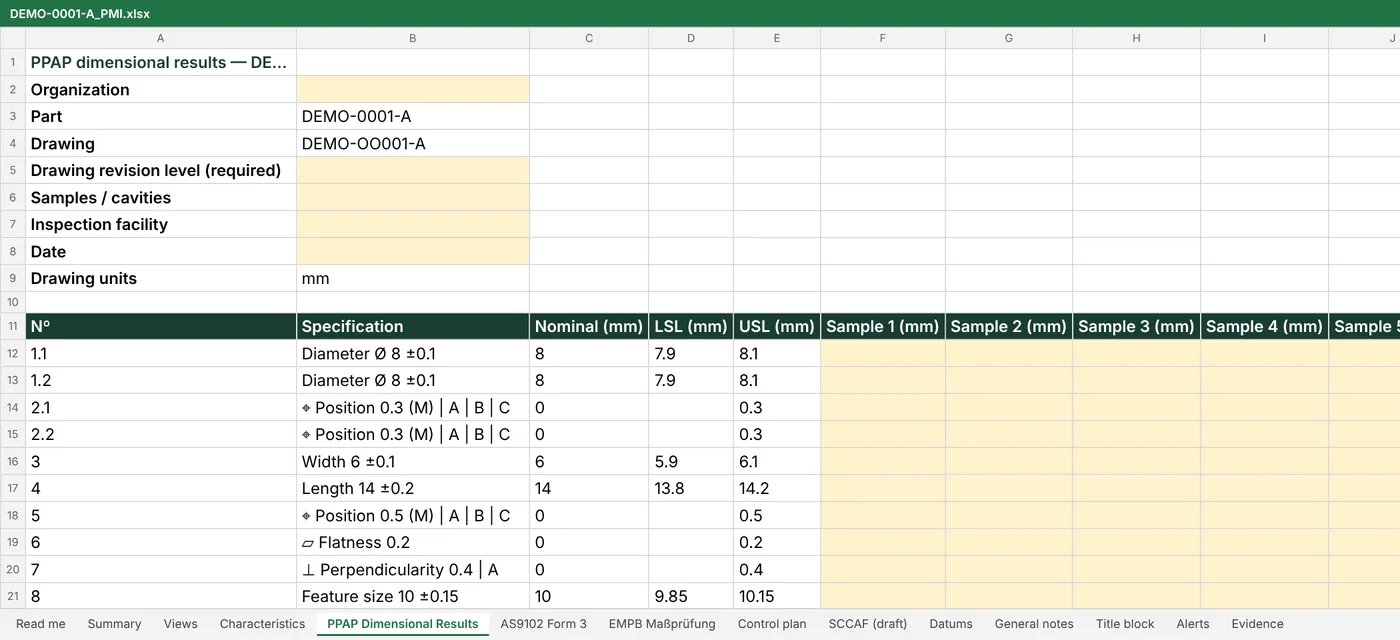Select the cell containing DEMO-0001-A
The height and width of the screenshot is (640, 1400).
coord(413,116)
